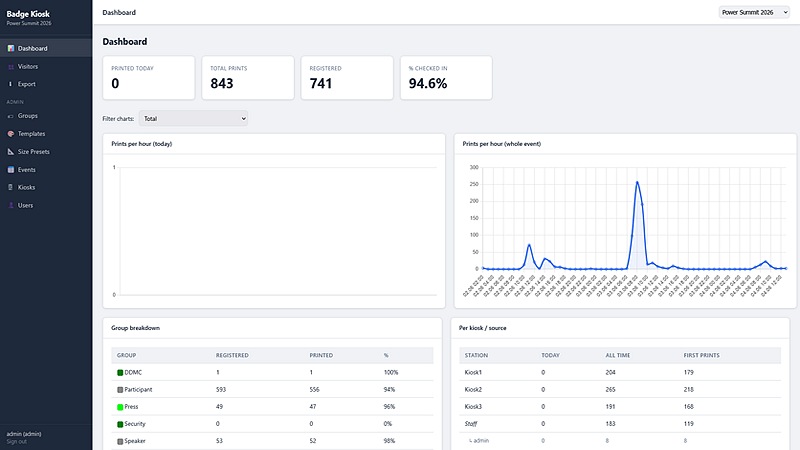Screen dimensions: 800x450
Task: Open Visitors via its sidebar icon
Action: point(11,67)
